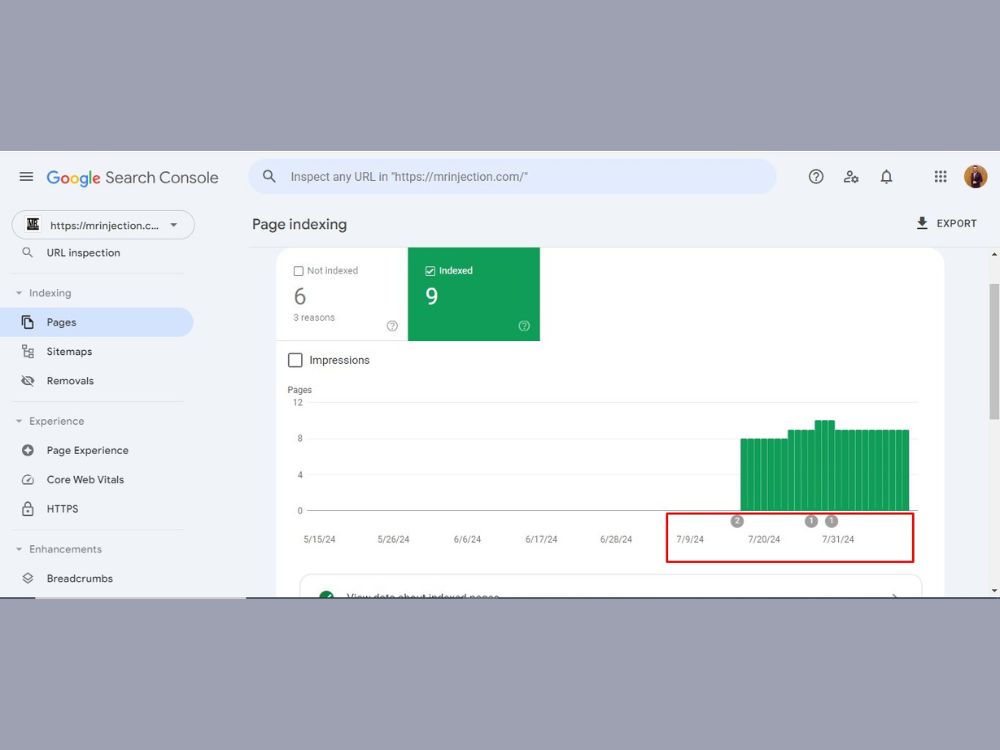Screen dimensions: 1000x750
Task: Open the notifications bell
Action: (886, 177)
